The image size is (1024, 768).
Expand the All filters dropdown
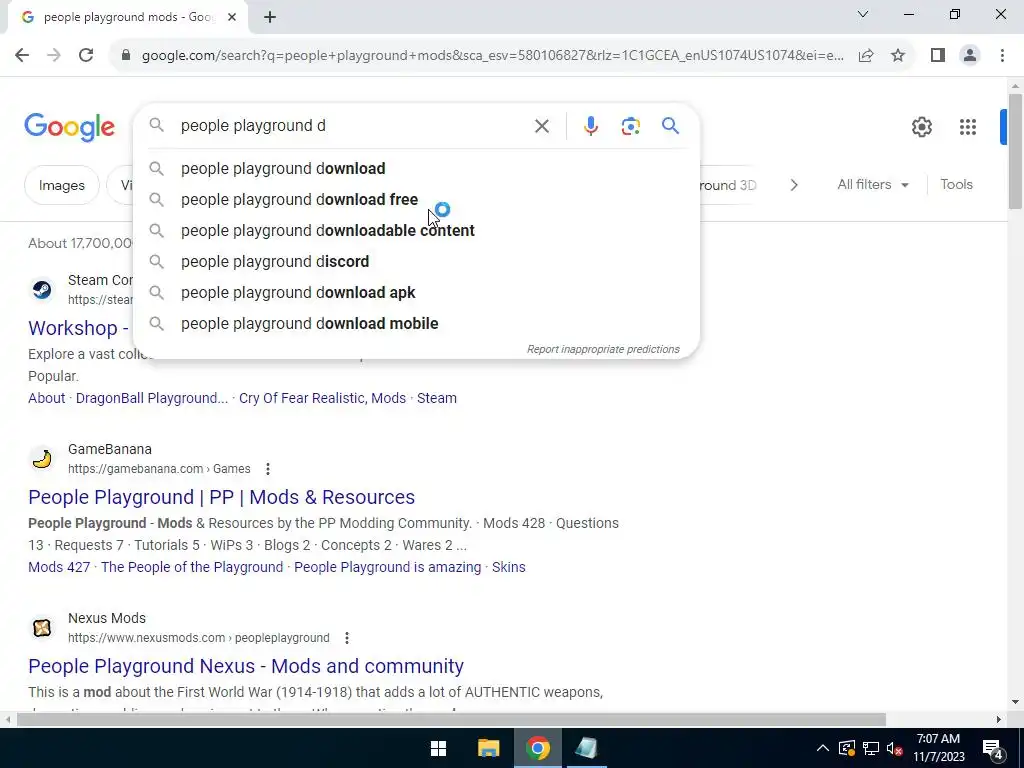click(873, 185)
